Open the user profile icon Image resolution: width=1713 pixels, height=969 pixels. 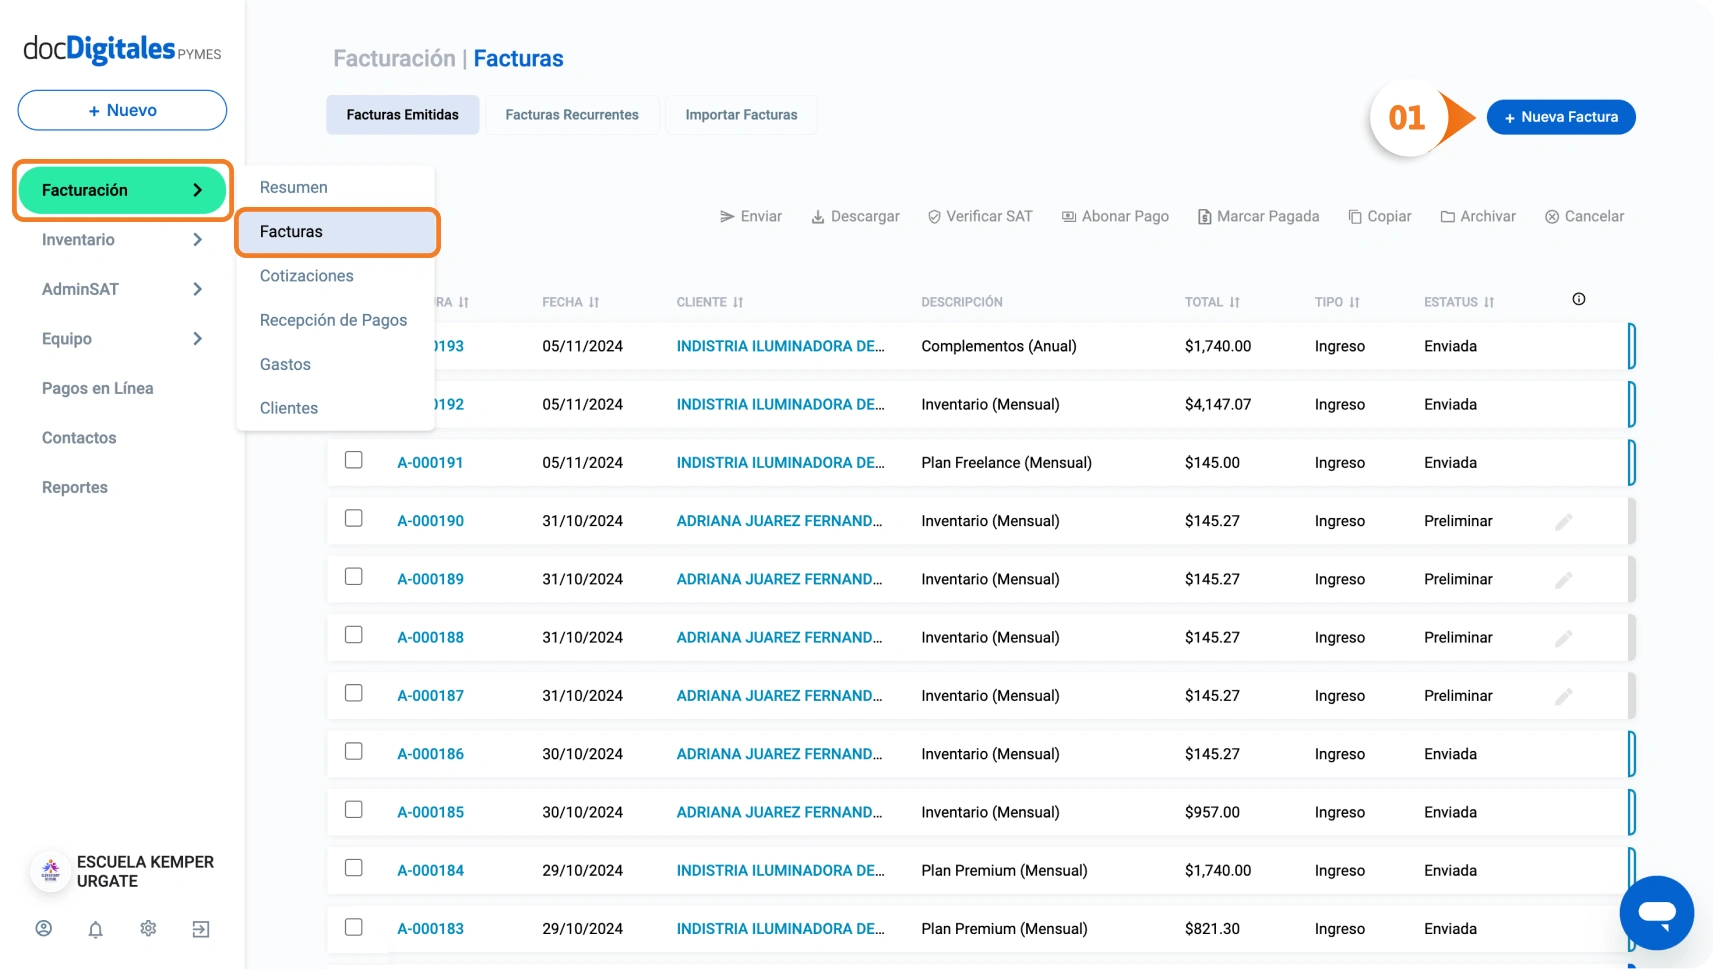coord(44,929)
